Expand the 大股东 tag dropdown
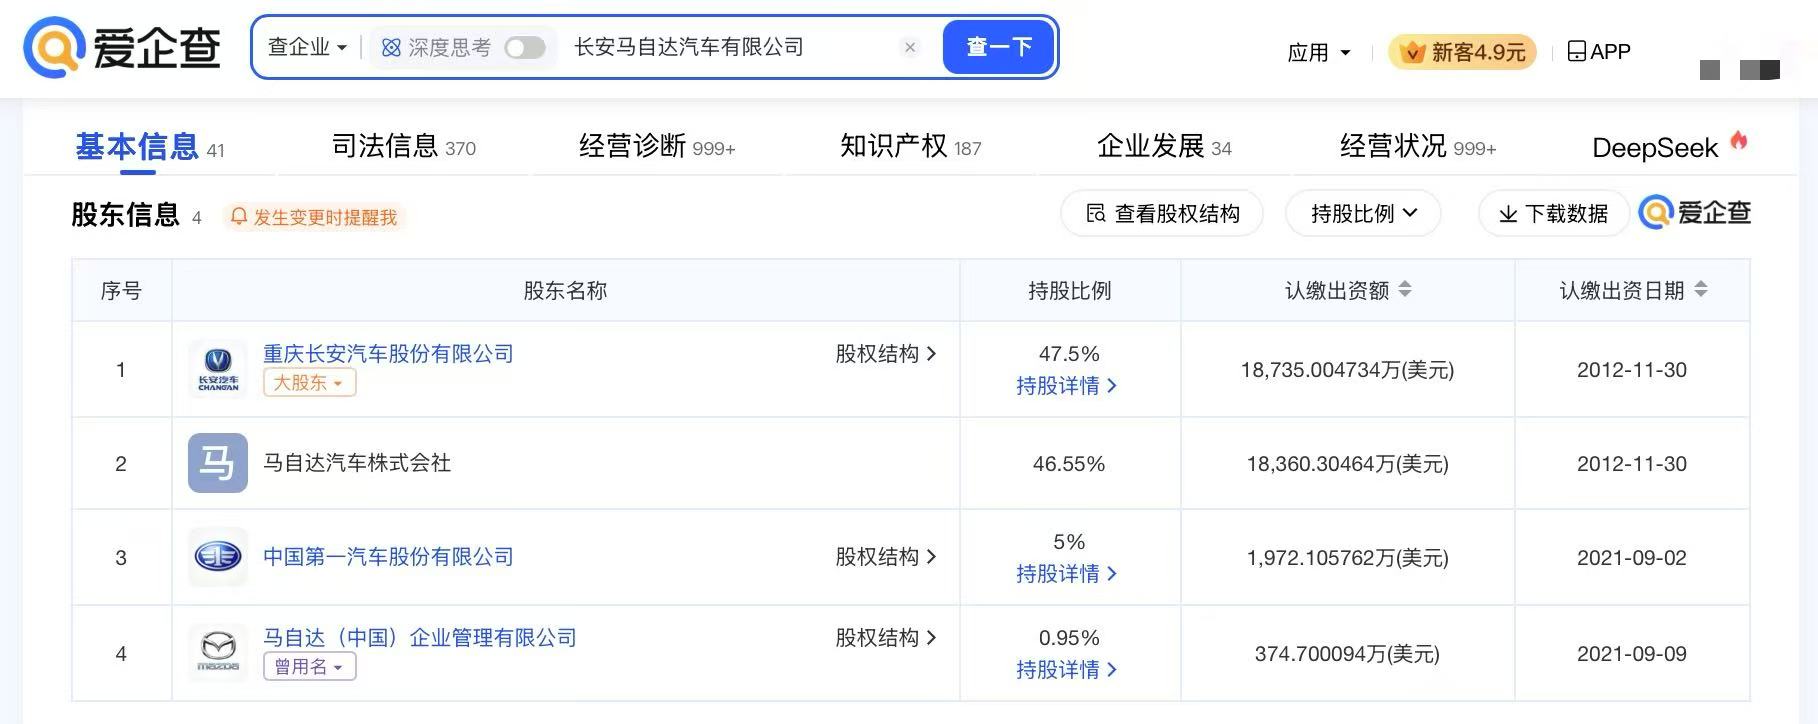Screen dimensions: 1818x724 [x=309, y=382]
